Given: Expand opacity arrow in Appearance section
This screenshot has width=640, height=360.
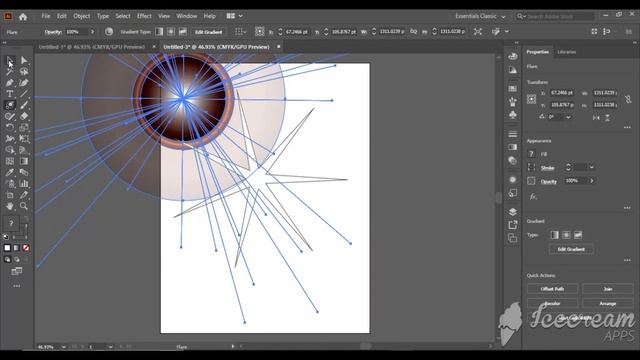Looking at the screenshot, I should pyautogui.click(x=591, y=180).
